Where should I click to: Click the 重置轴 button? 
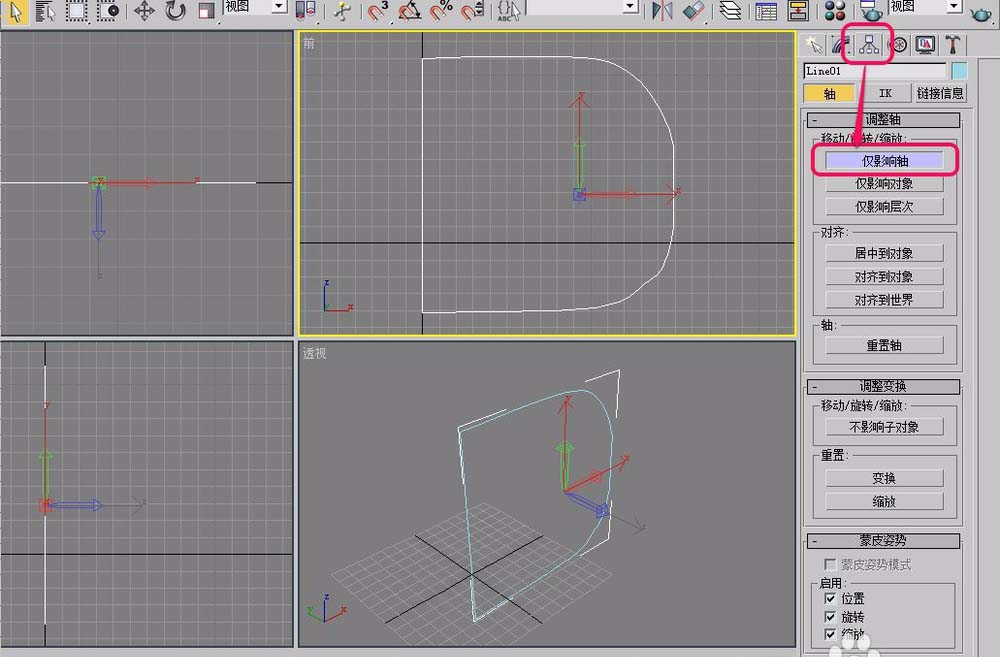(x=884, y=345)
